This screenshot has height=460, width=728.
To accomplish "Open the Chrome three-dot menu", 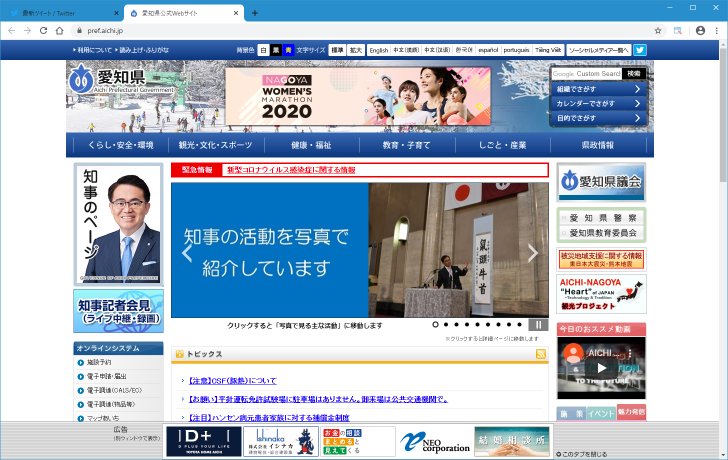I will 717,31.
